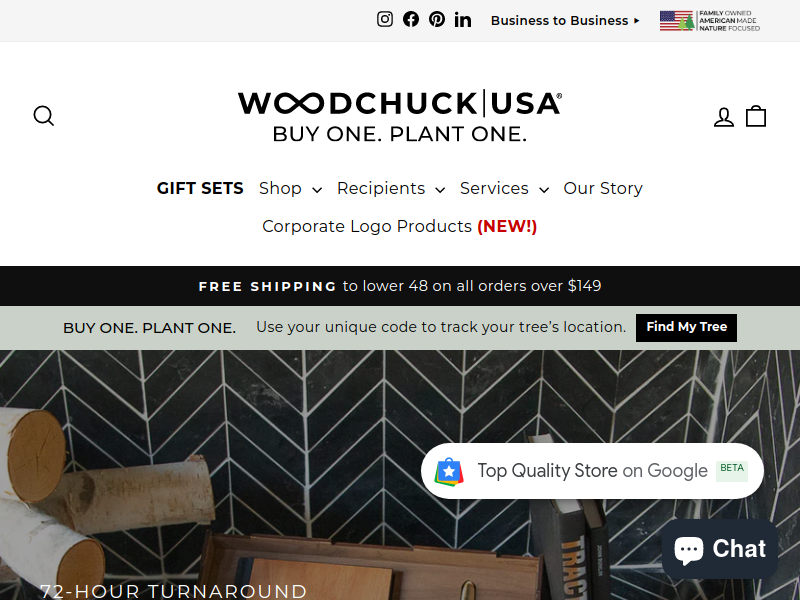Click the Find My Tree button
800x600 pixels.
click(x=686, y=327)
